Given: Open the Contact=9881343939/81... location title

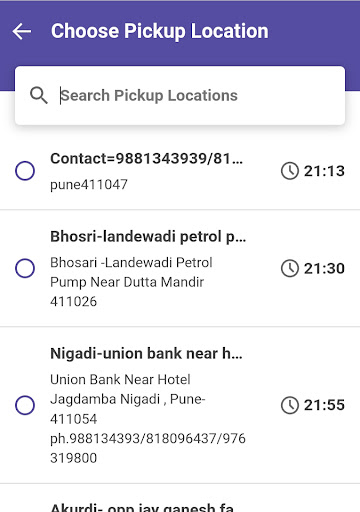Looking at the screenshot, I should tap(147, 159).
